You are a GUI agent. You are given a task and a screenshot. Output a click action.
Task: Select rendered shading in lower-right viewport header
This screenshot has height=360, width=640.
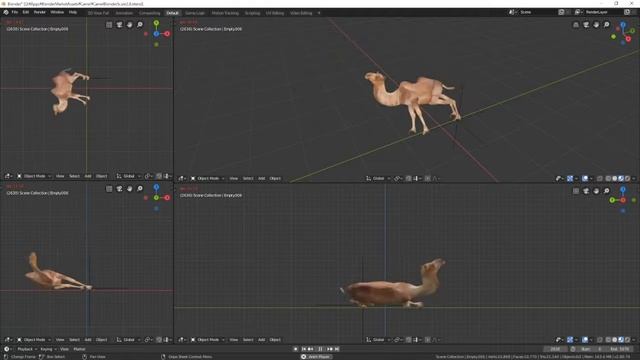tap(628, 340)
